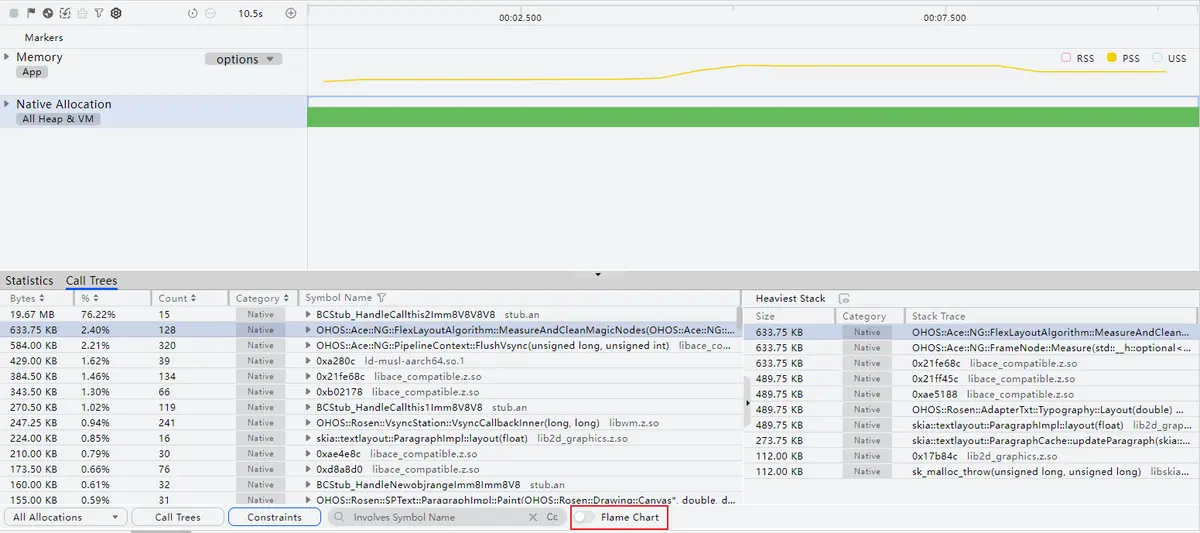Image resolution: width=1200 pixels, height=533 pixels.
Task: Select the 0x17b84c lib2d_graphics stack row
Action: [972, 456]
